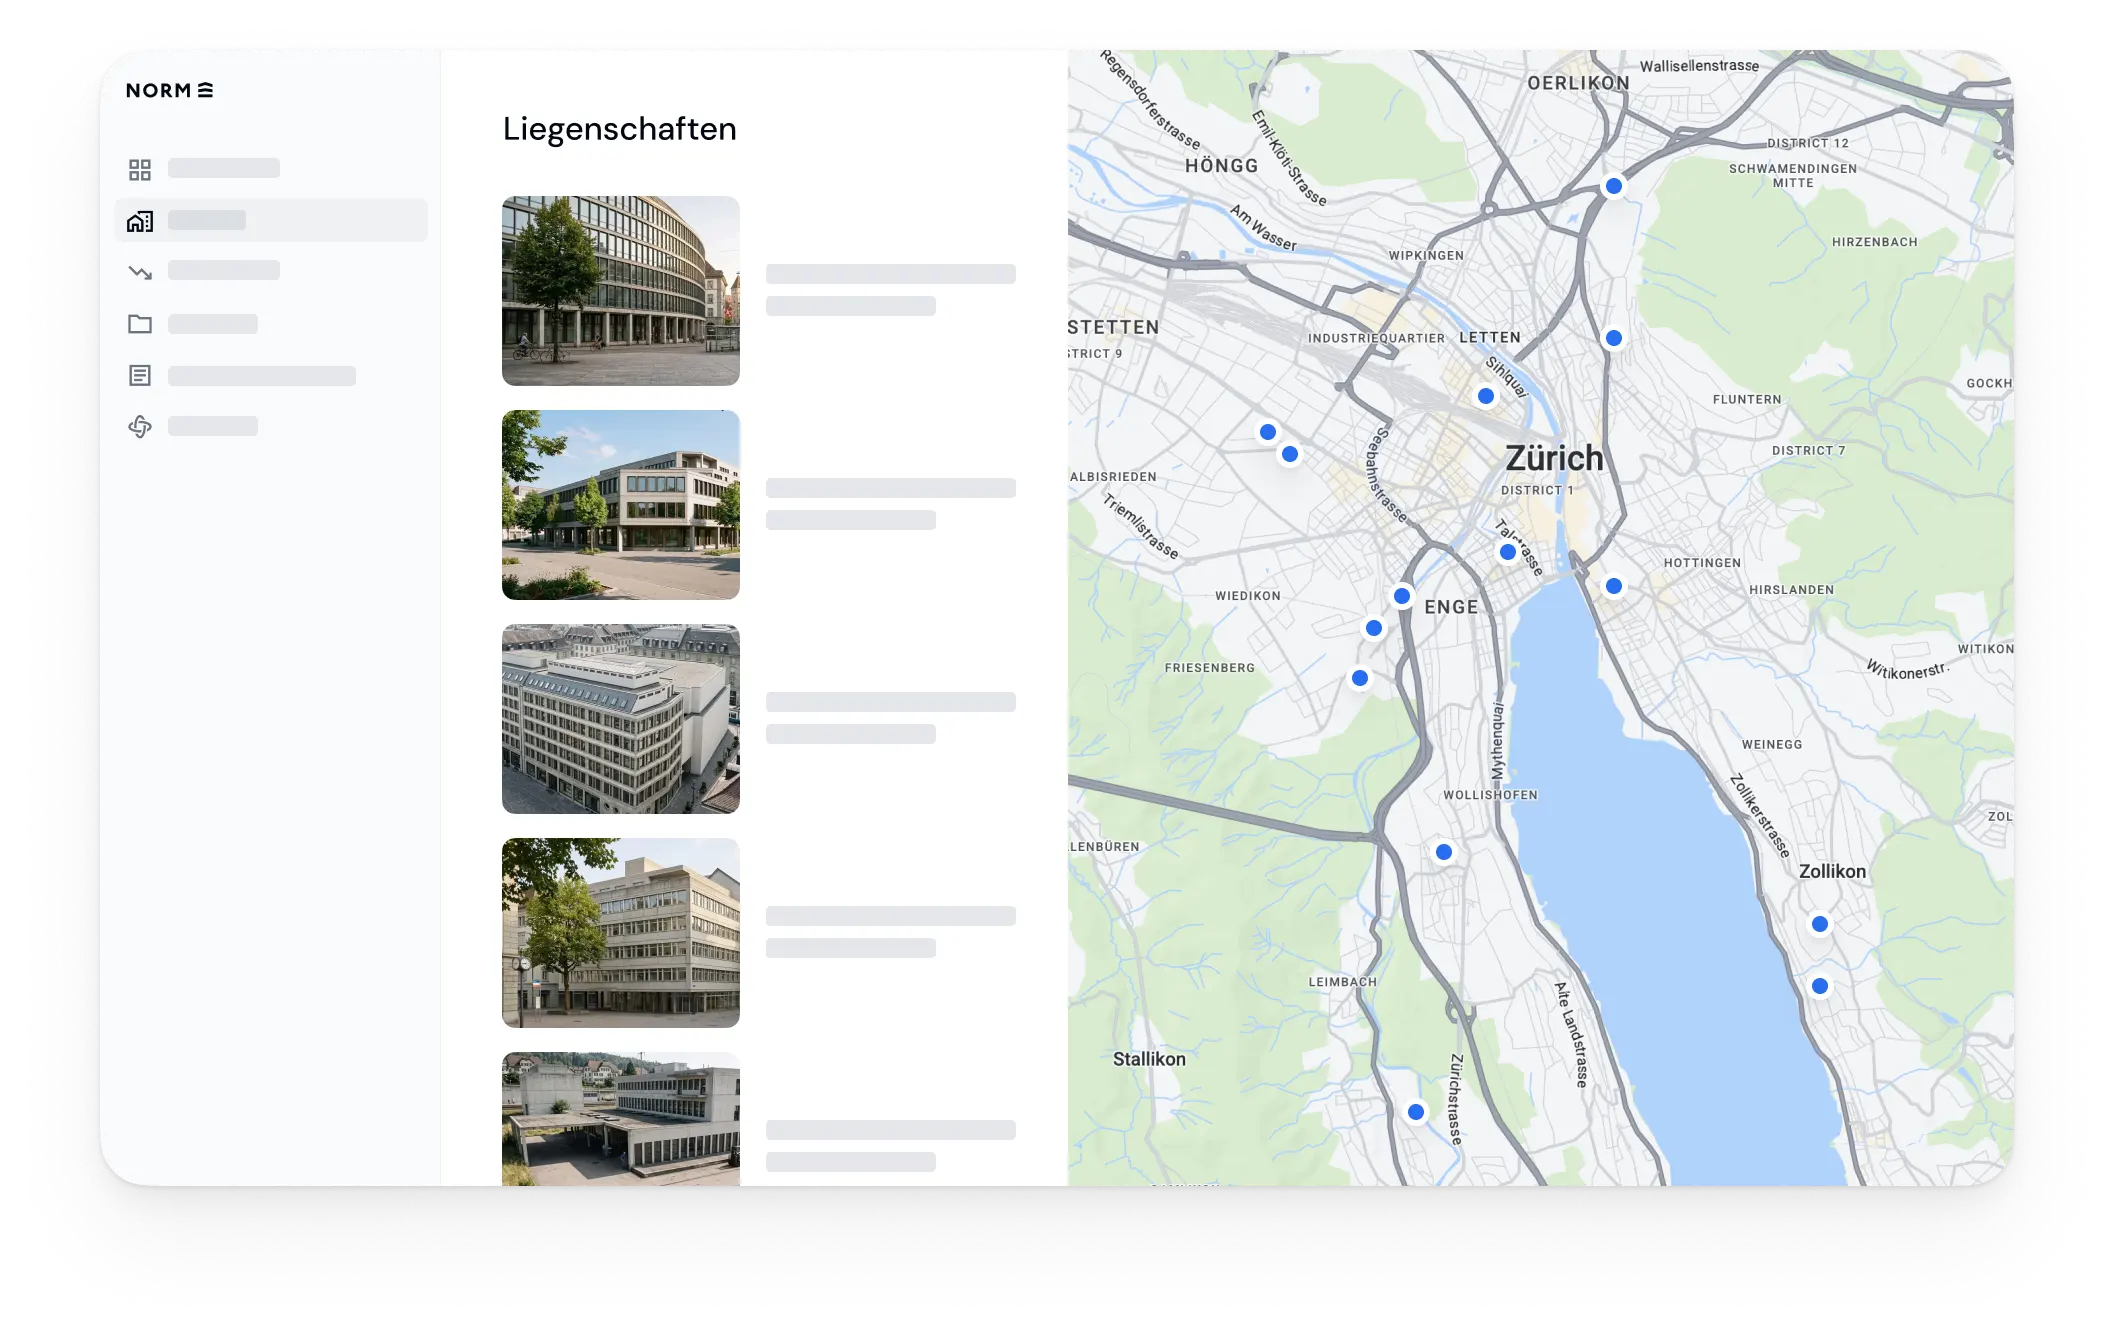Click the NORM logo in the sidebar
The image size is (2114, 1336).
pyautogui.click(x=169, y=90)
